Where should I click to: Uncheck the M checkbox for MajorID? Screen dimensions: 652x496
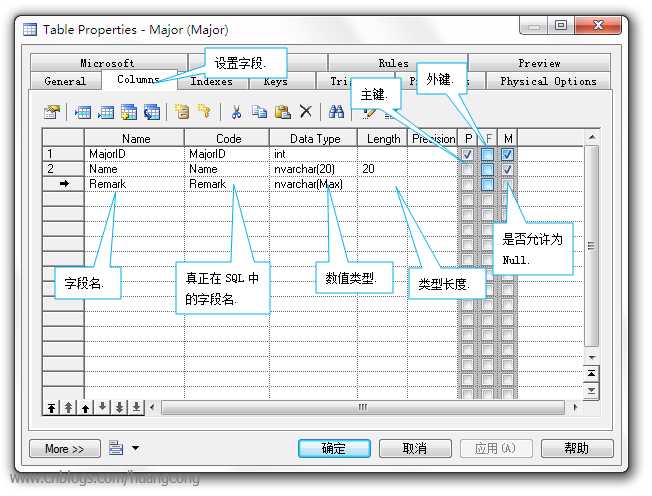tap(507, 154)
